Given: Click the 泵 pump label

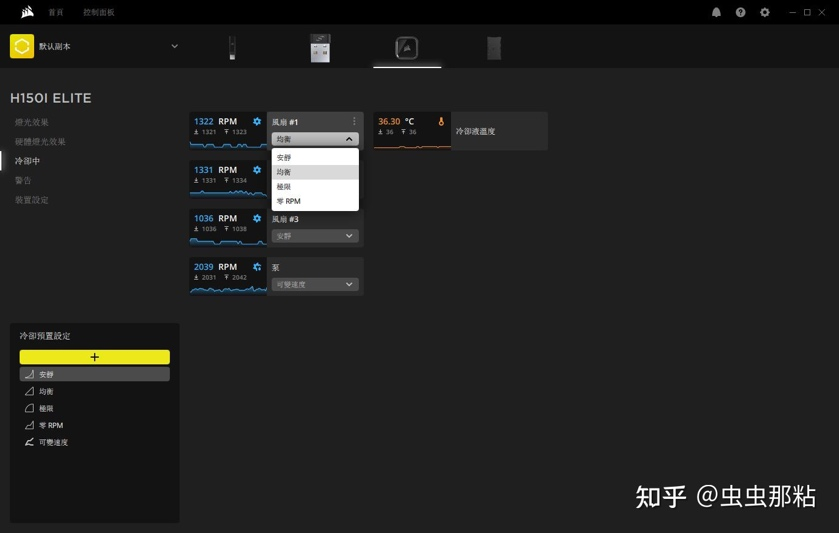Looking at the screenshot, I should coord(276,267).
